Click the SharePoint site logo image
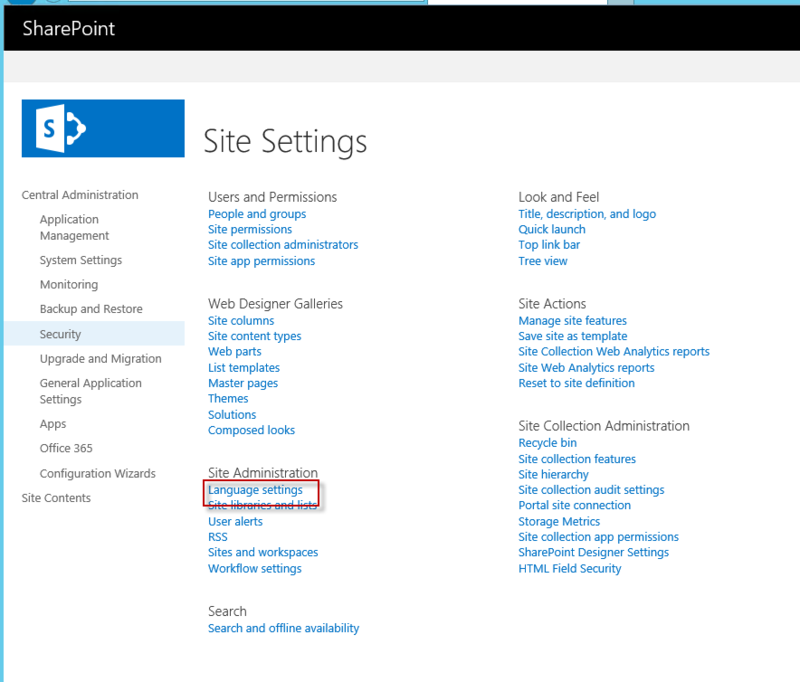This screenshot has height=682, width=800. click(103, 128)
